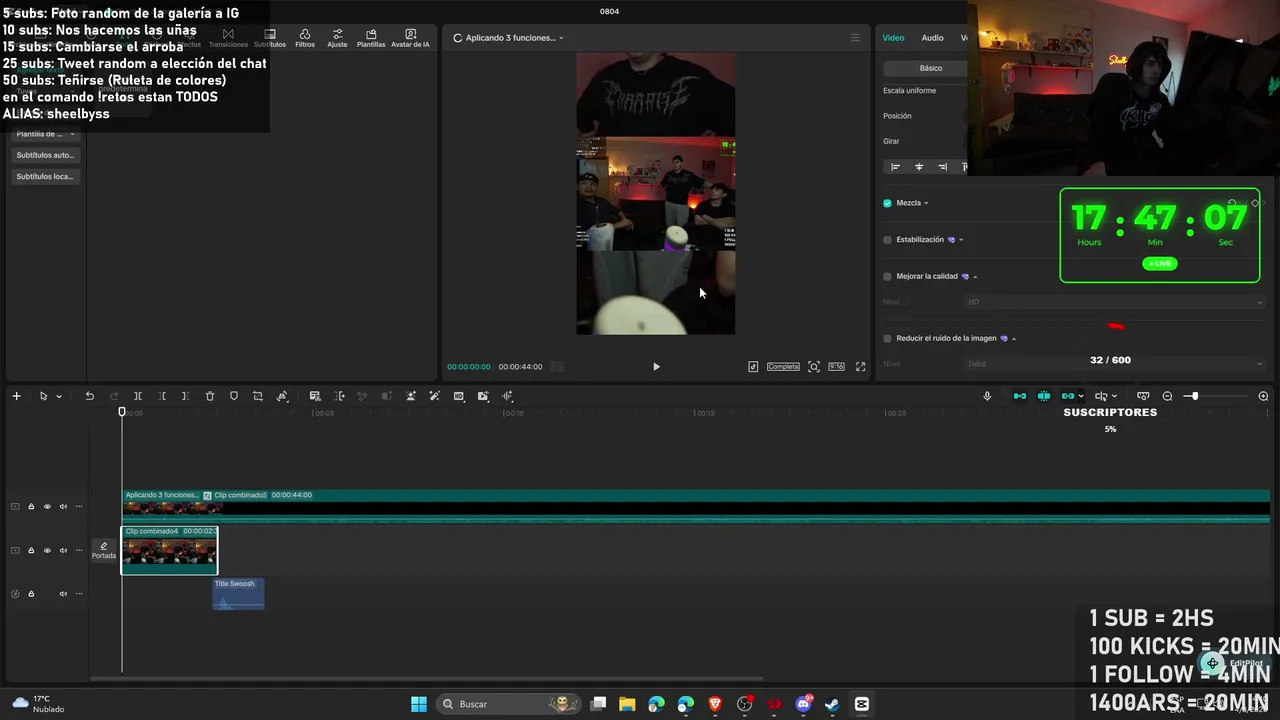Mute the Title Swoosh audio track
1280x720 pixels.
tap(63, 594)
